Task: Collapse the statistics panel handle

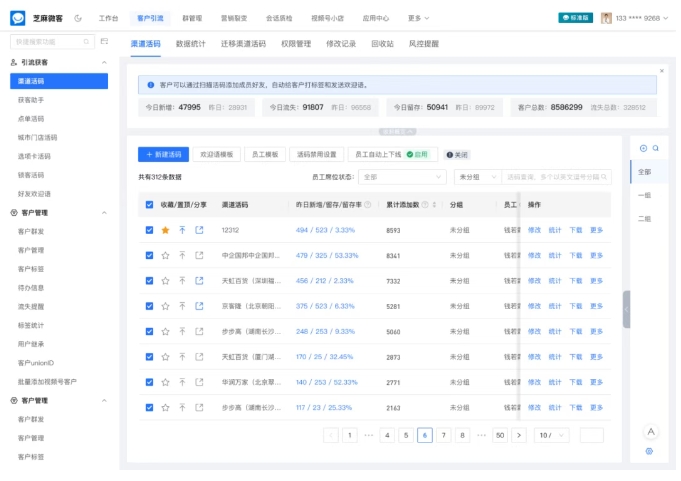Action: (x=397, y=132)
